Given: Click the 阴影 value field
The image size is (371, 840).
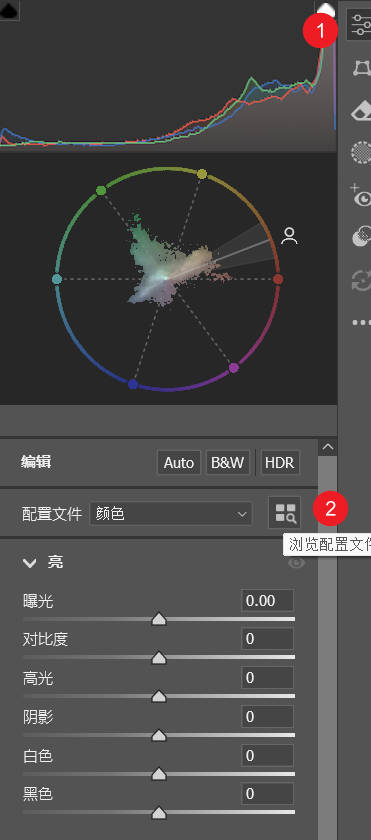Looking at the screenshot, I should pyautogui.click(x=267, y=717).
